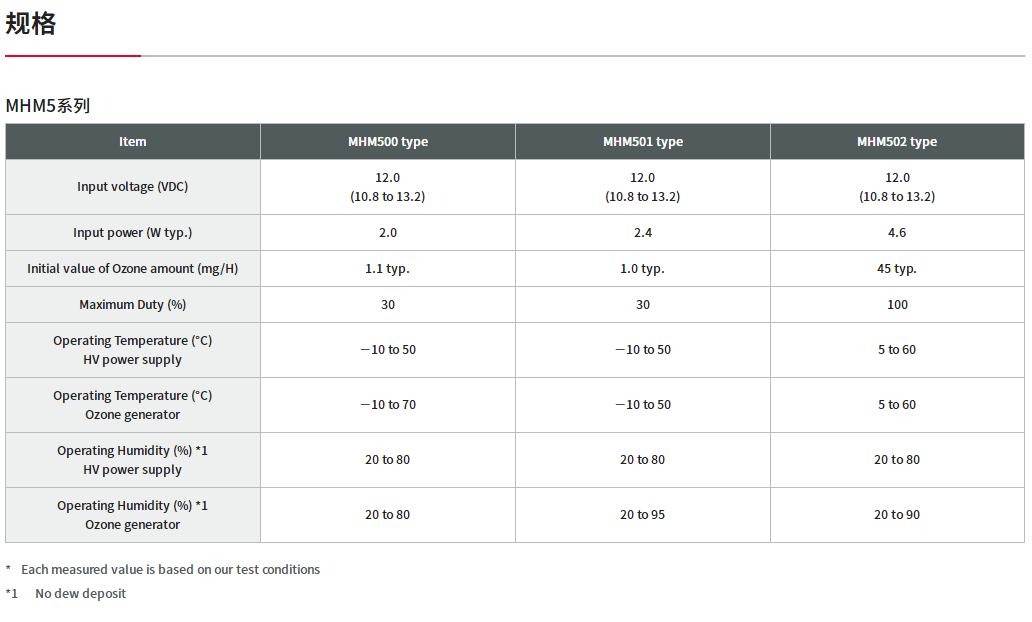Click the MHM502 input power value 4.6
The height and width of the screenshot is (622, 1032).
pos(897,233)
